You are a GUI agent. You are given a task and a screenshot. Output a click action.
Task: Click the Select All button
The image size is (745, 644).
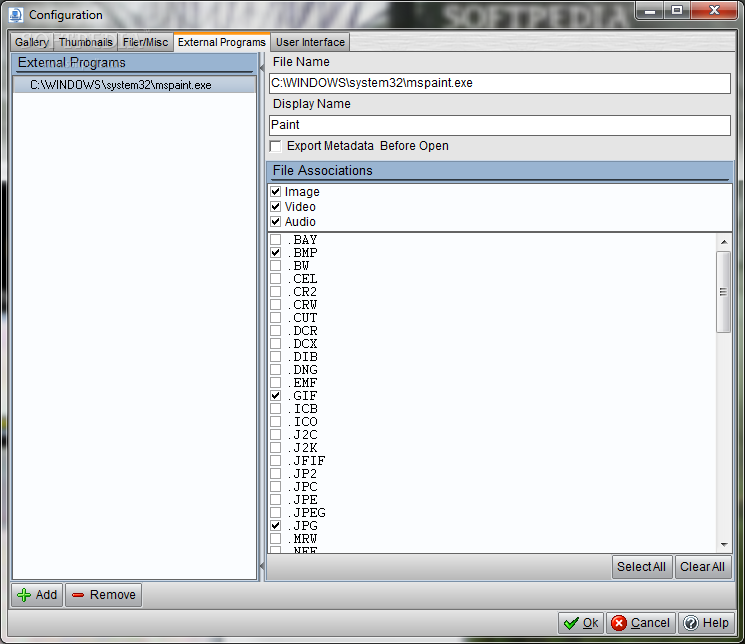(x=642, y=567)
